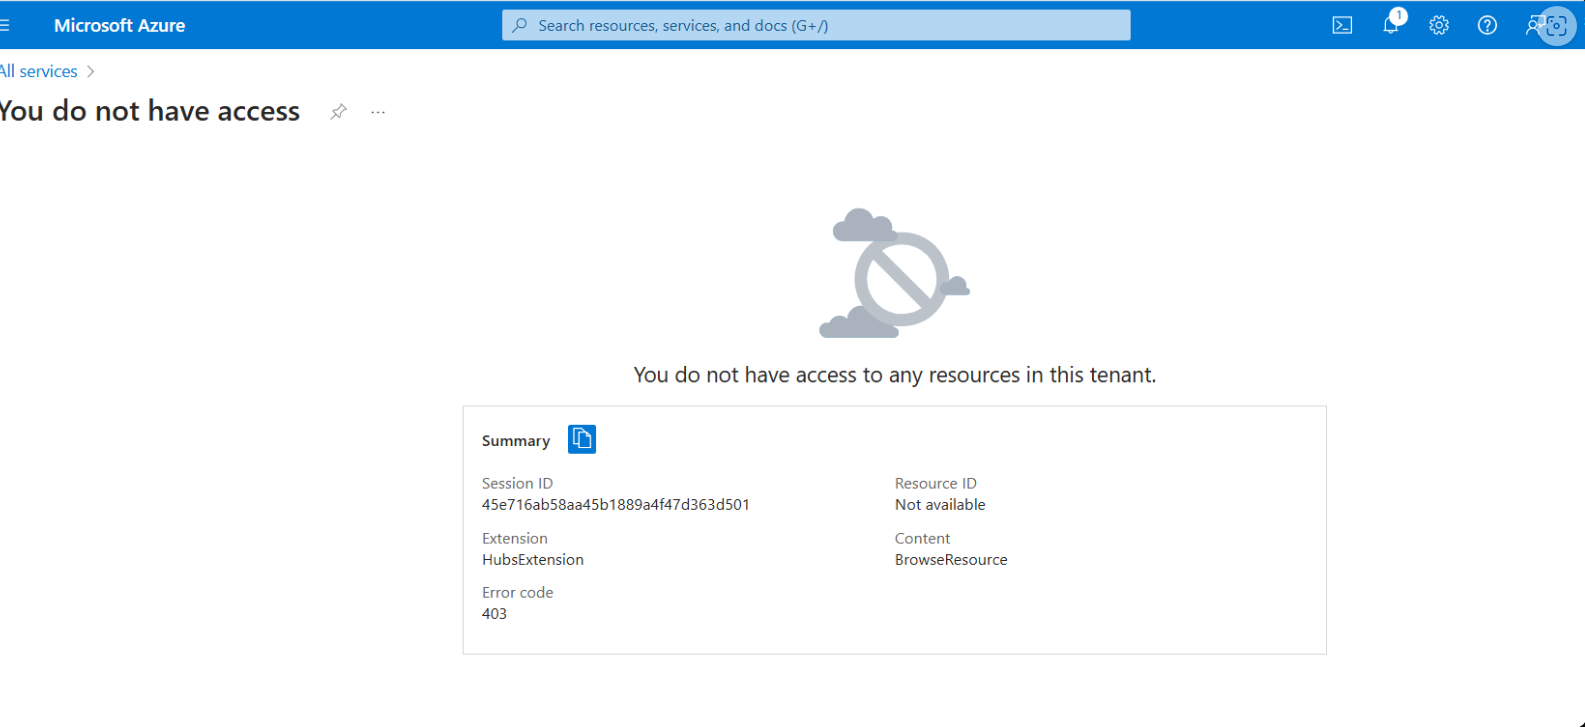
Task: Click the 'Content' label
Action: tap(922, 539)
